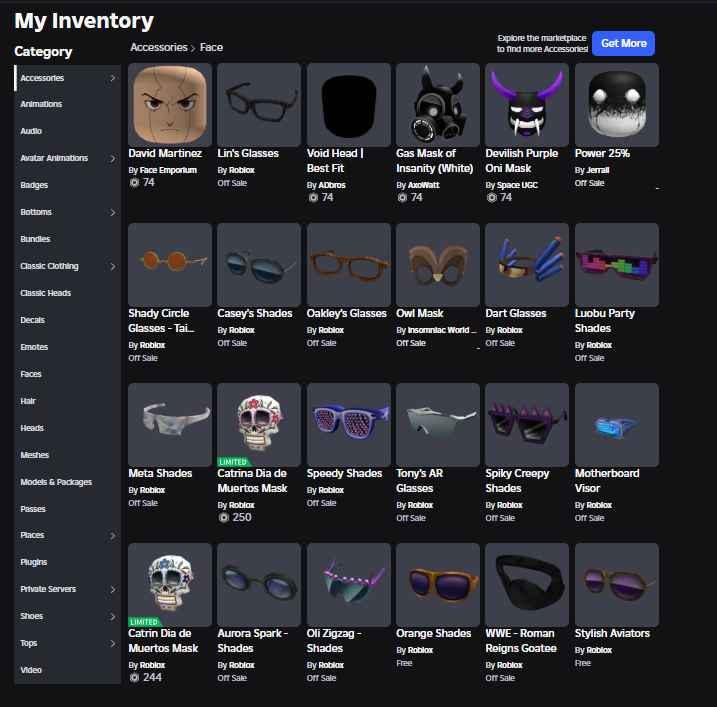717x707 pixels.
Task: Open the David Martinez face thumbnail
Action: (170, 105)
